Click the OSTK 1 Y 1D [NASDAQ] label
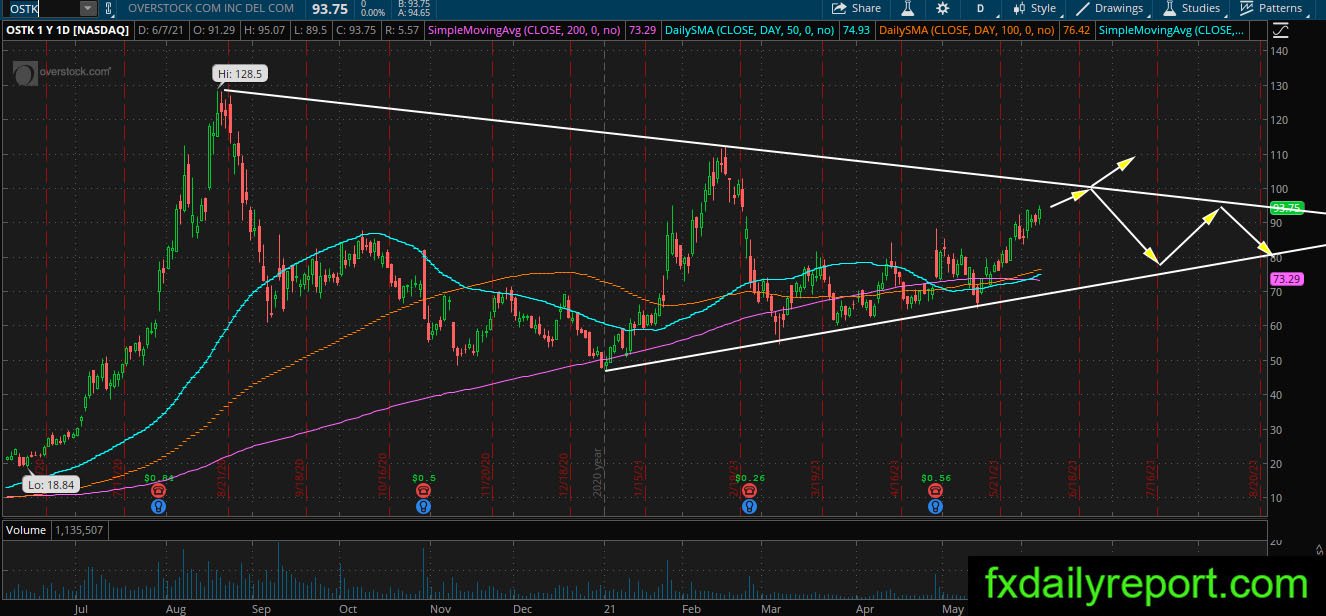1326x616 pixels. click(x=66, y=31)
